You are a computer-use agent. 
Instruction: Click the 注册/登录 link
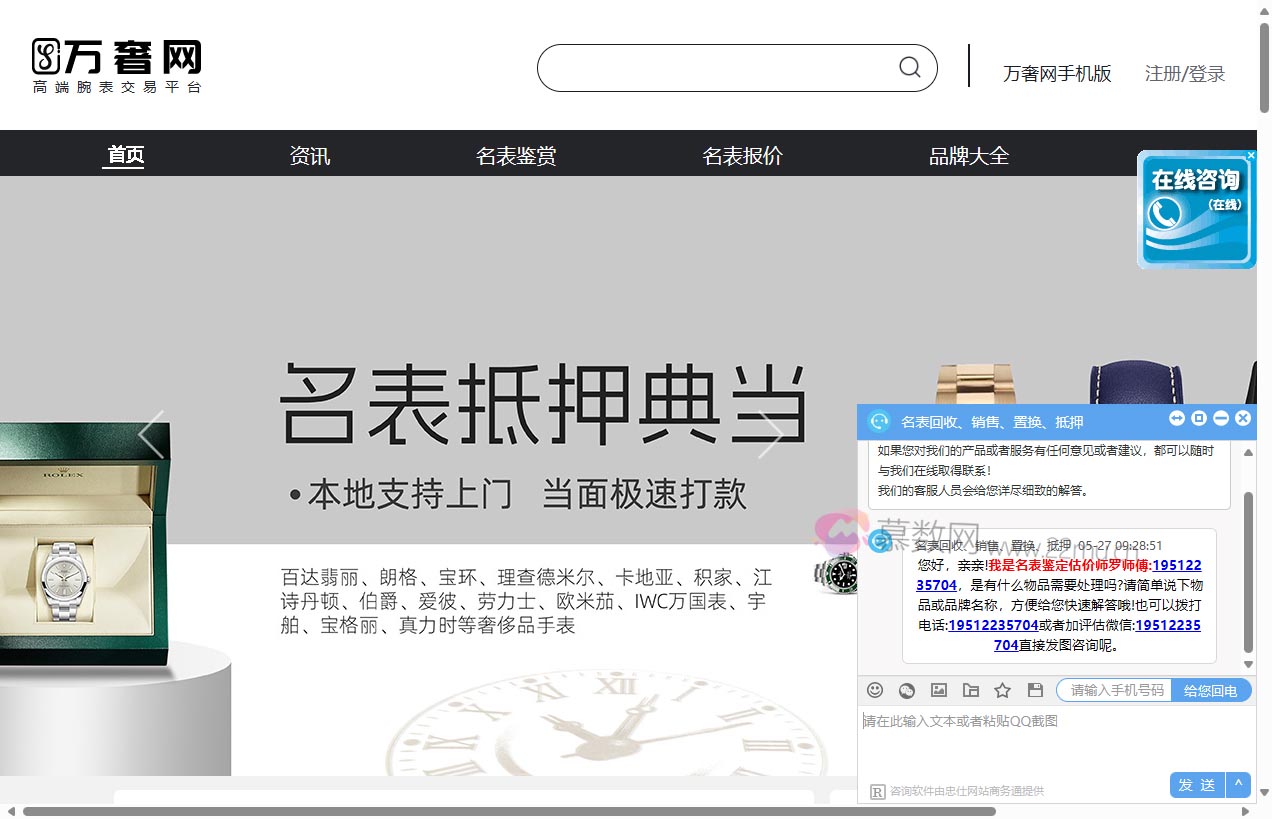[x=1185, y=73]
